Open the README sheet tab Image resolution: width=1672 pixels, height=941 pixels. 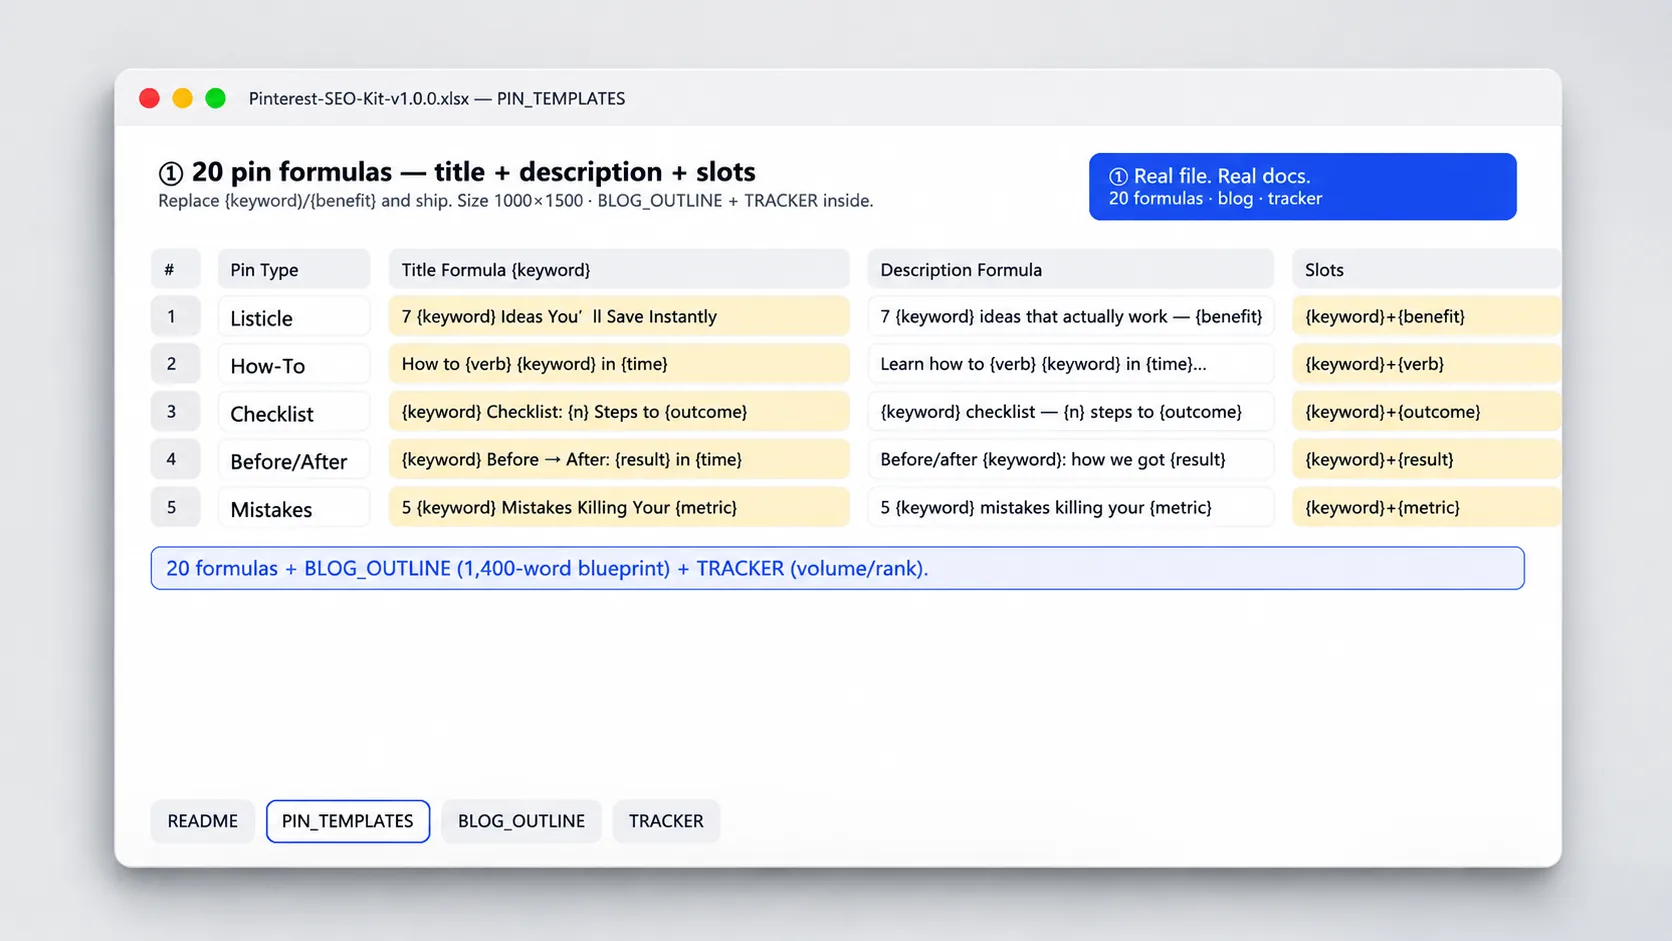202,821
